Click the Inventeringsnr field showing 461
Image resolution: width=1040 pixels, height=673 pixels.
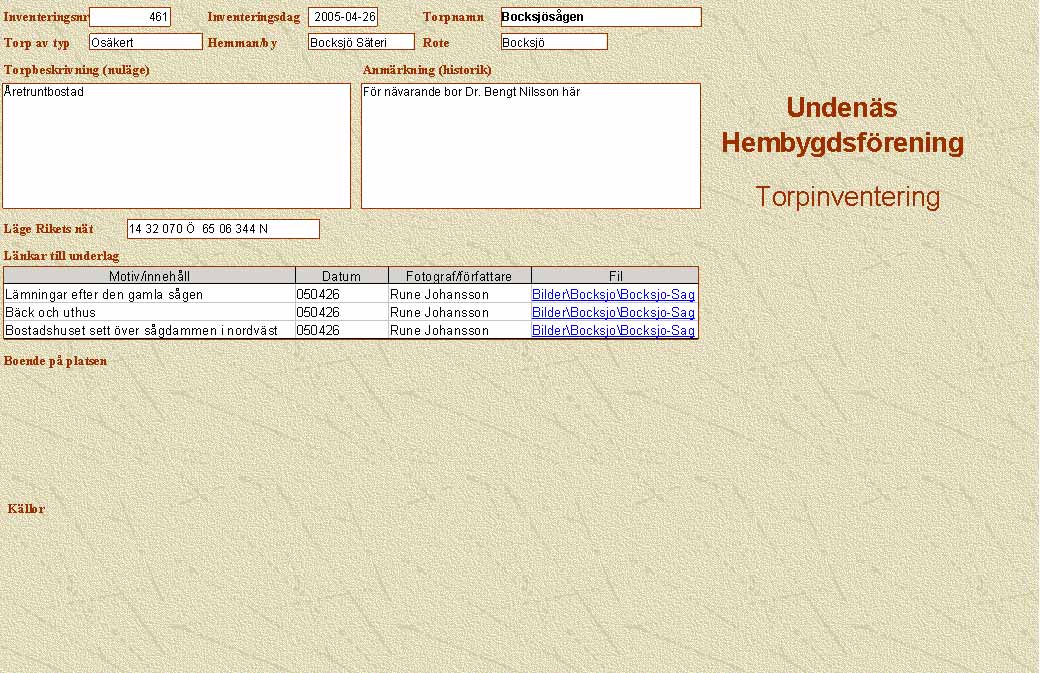130,17
